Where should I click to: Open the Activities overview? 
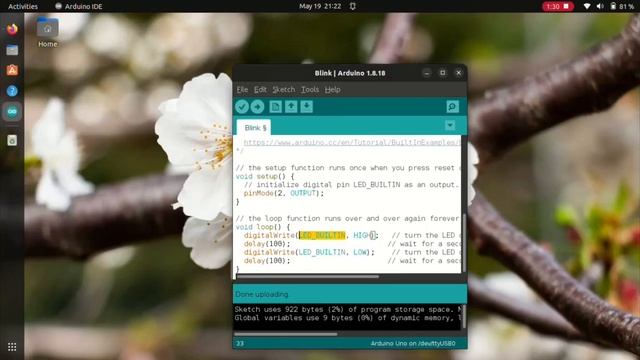[23, 6]
